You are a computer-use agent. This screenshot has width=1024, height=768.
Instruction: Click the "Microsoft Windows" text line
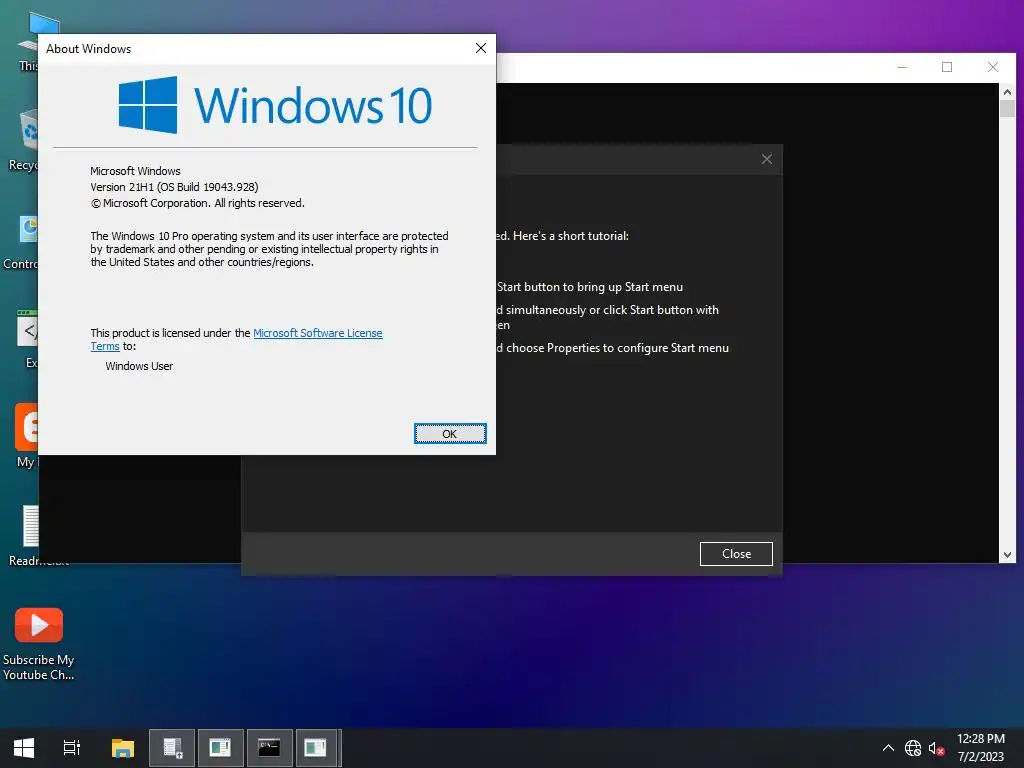[x=135, y=171]
